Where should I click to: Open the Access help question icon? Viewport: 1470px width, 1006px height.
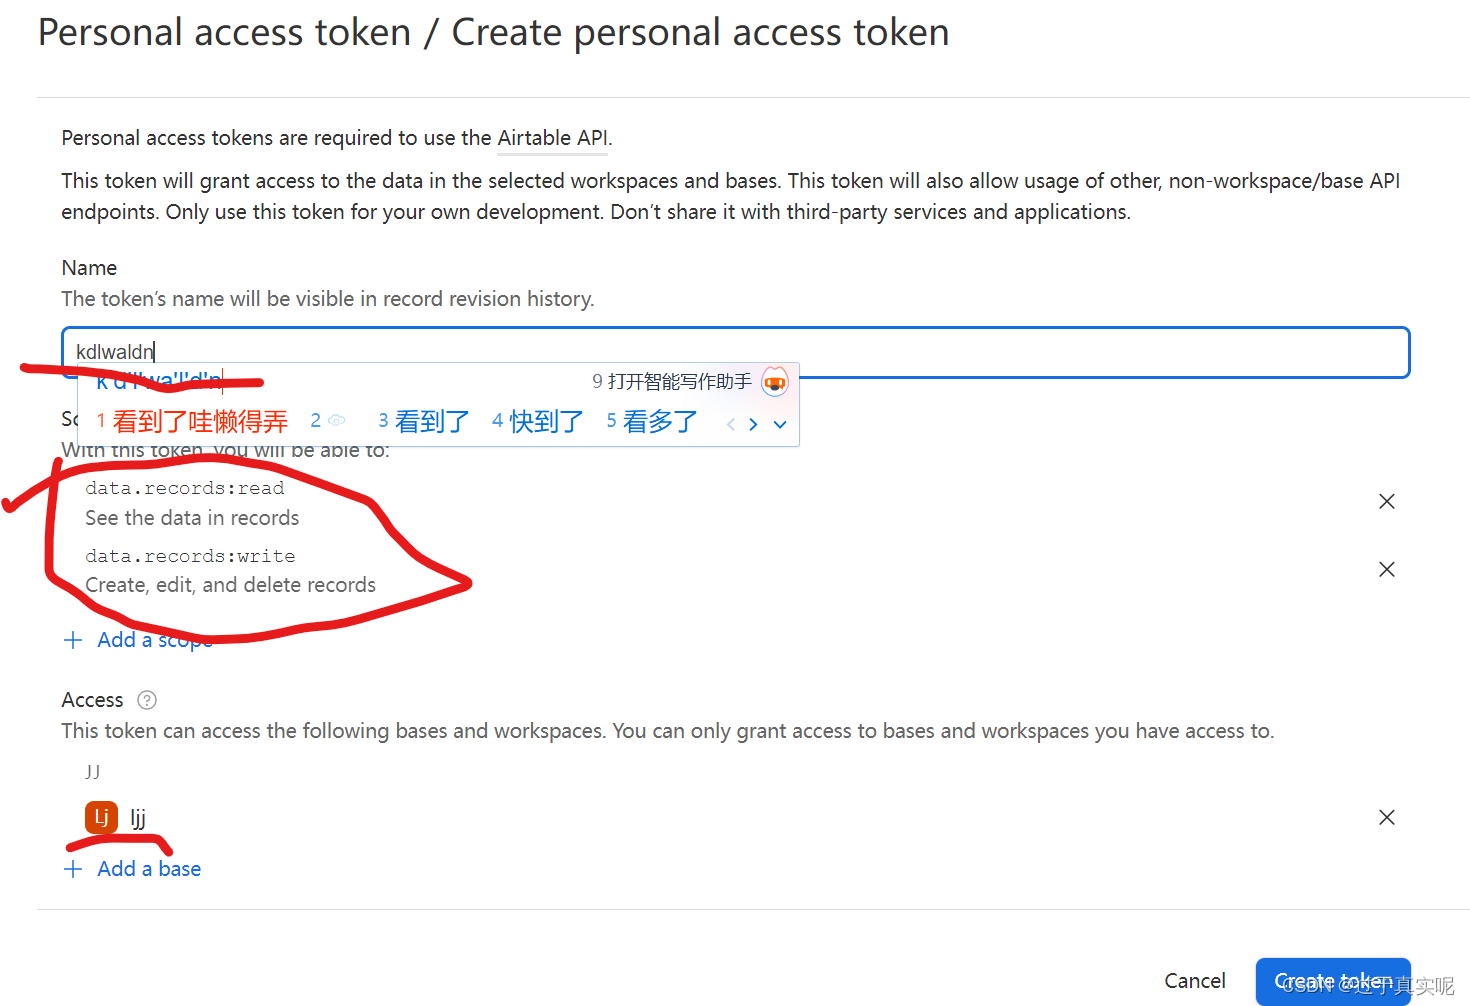(147, 700)
